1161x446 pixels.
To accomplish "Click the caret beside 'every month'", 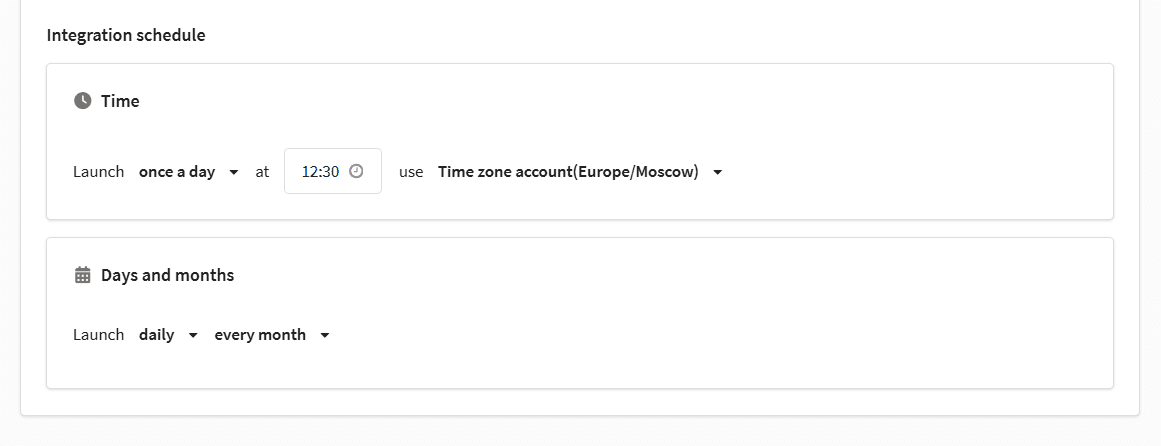I will click(324, 335).
